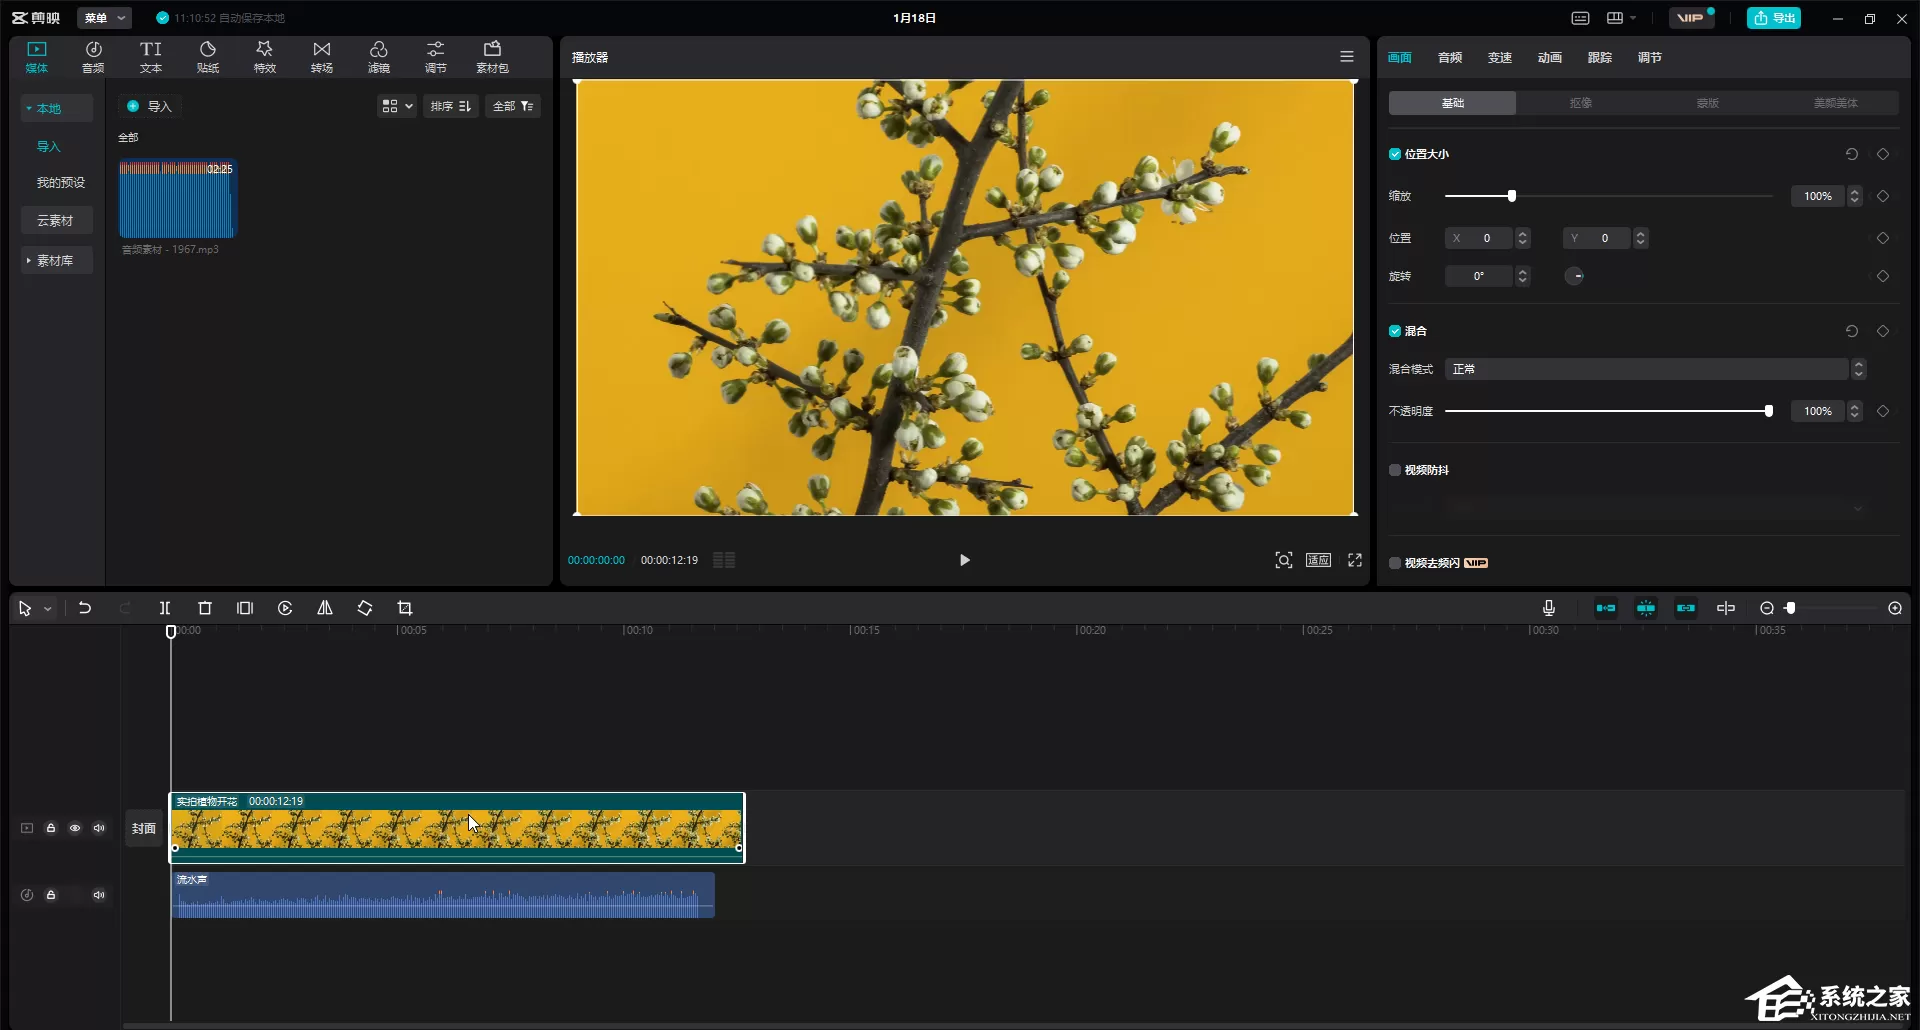Viewport: 1920px width, 1030px height.
Task: Click the undo icon in timeline toolbar
Action: click(85, 608)
